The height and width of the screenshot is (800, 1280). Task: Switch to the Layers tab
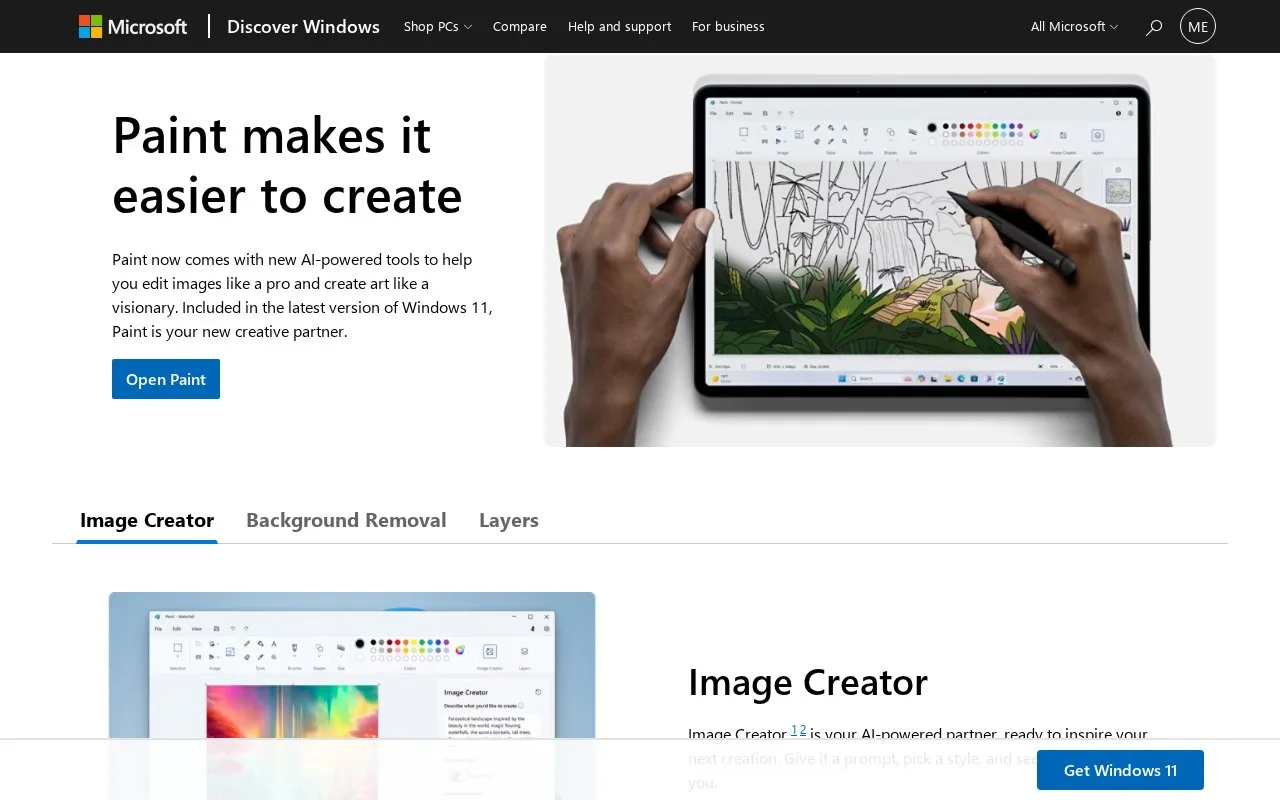pyautogui.click(x=509, y=520)
